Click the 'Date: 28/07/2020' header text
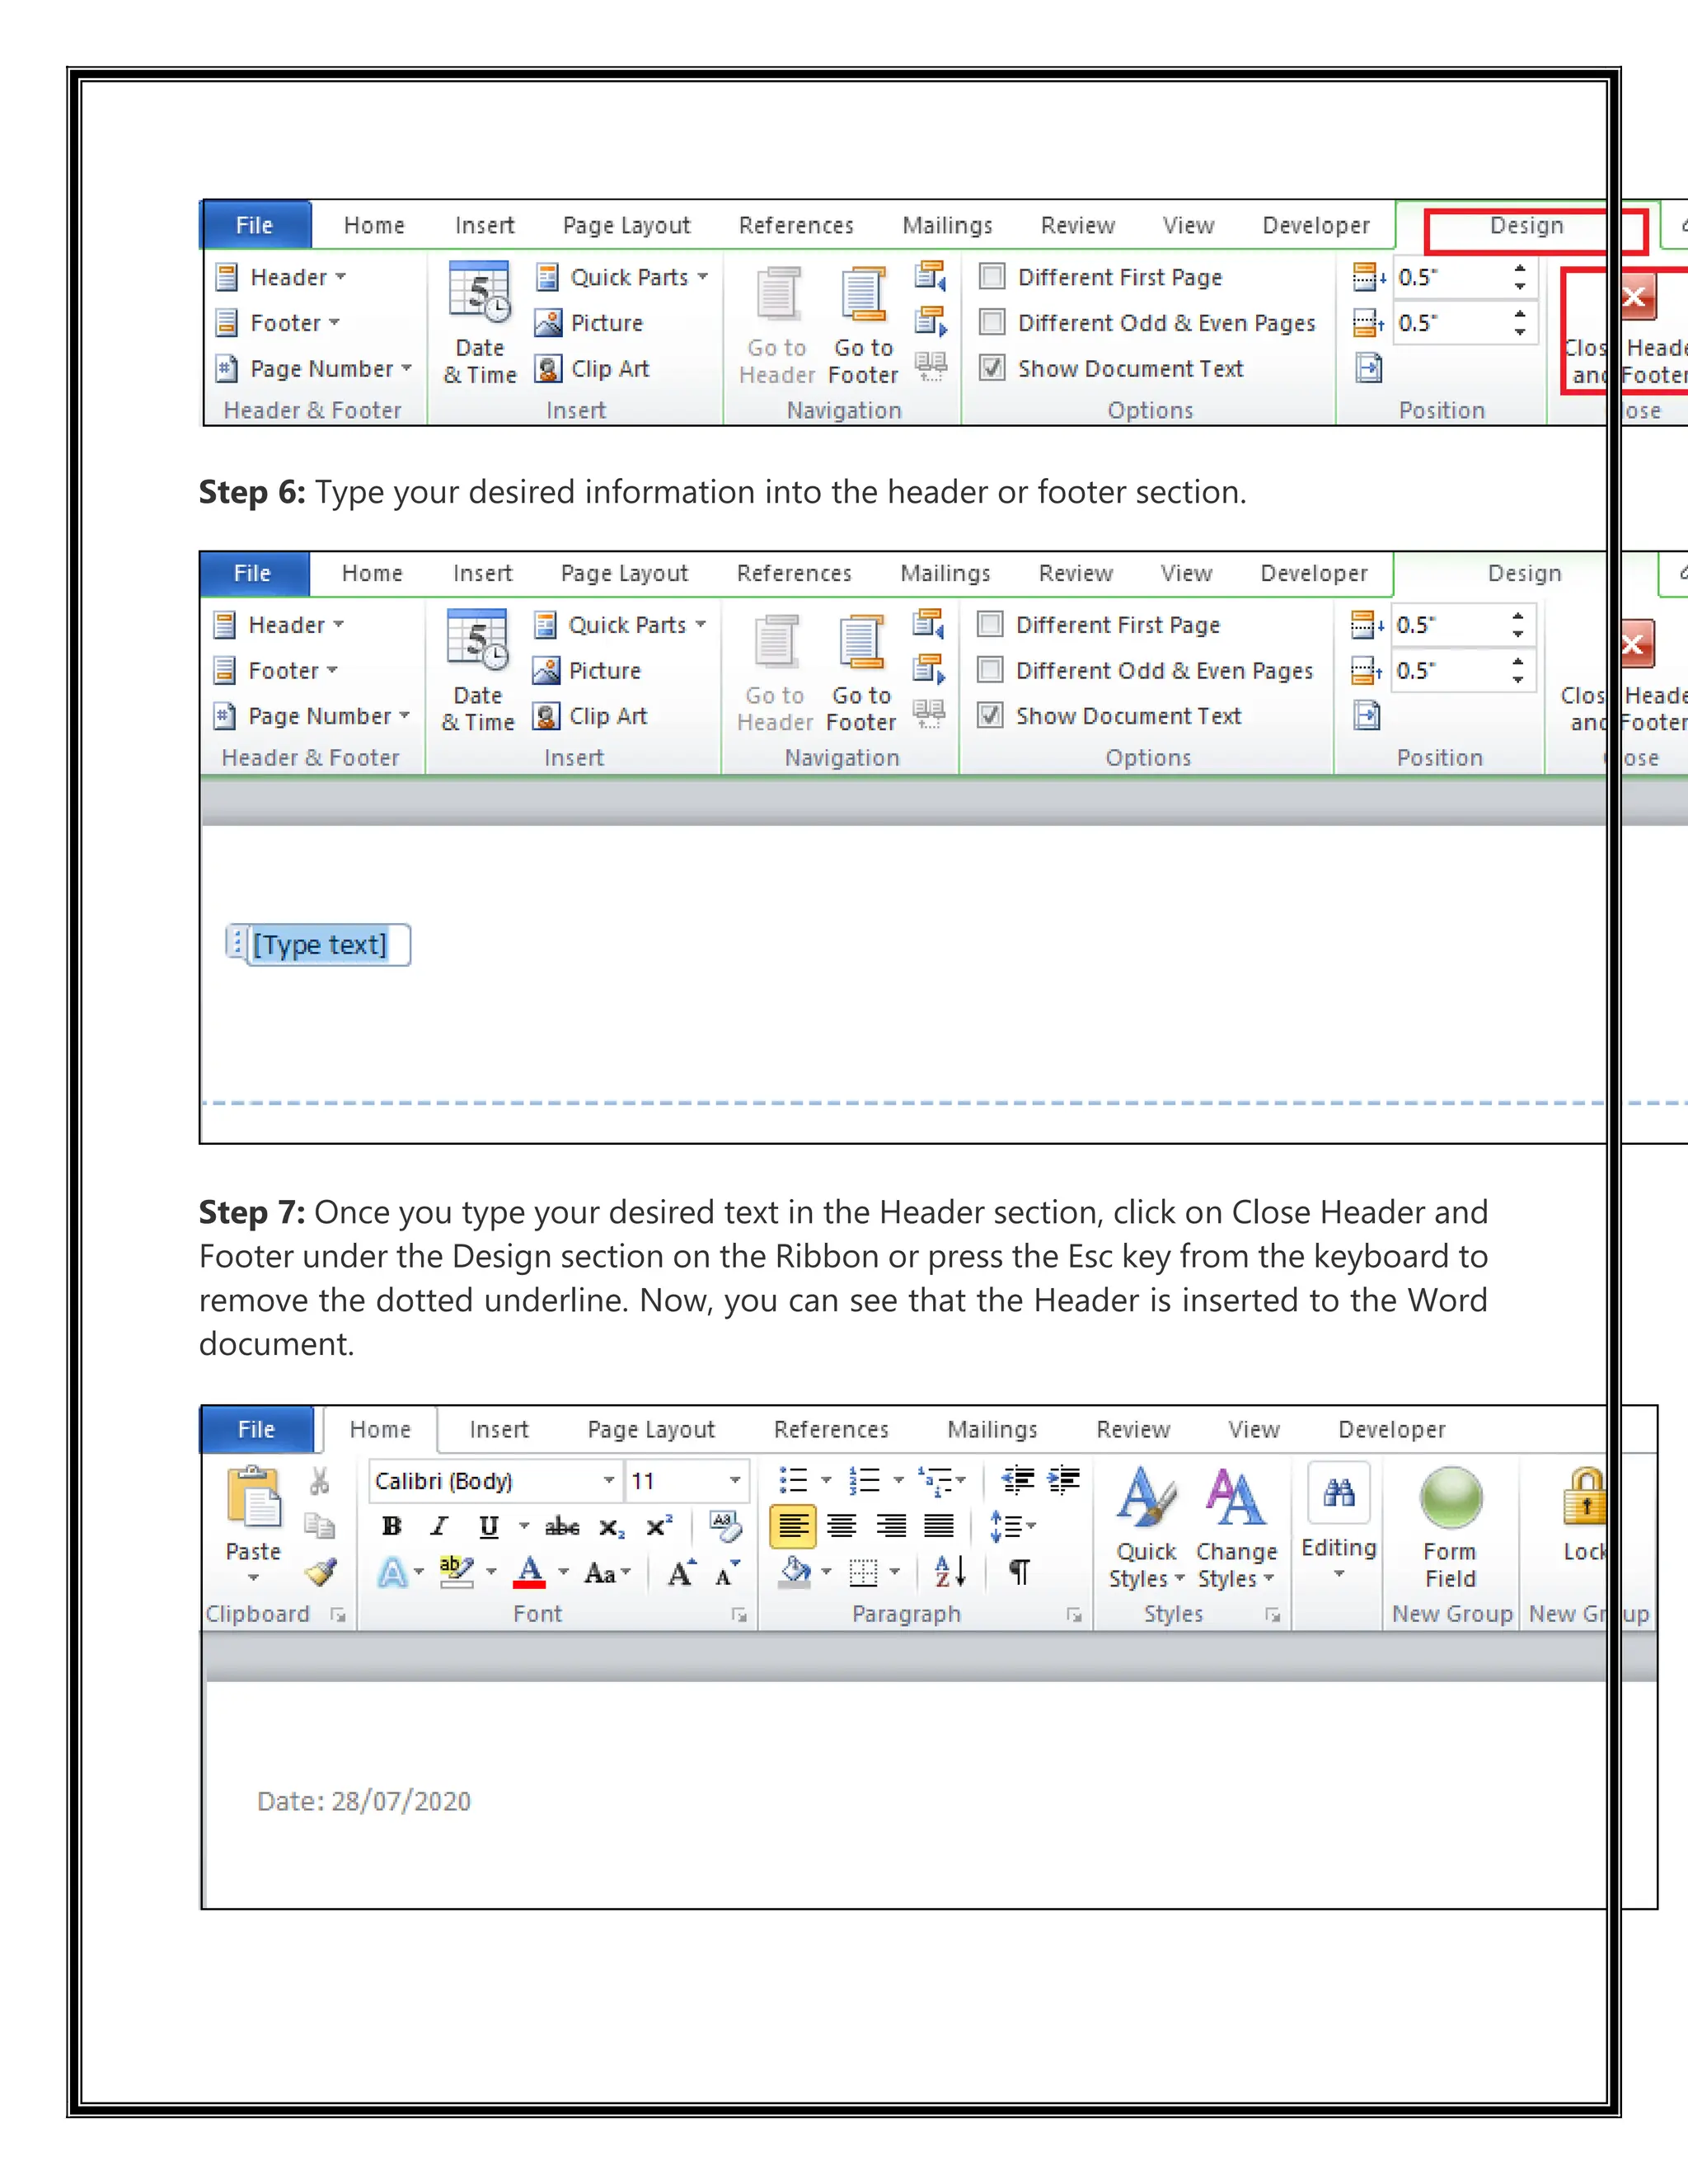This screenshot has width=1688, height=2184. coord(364,1801)
